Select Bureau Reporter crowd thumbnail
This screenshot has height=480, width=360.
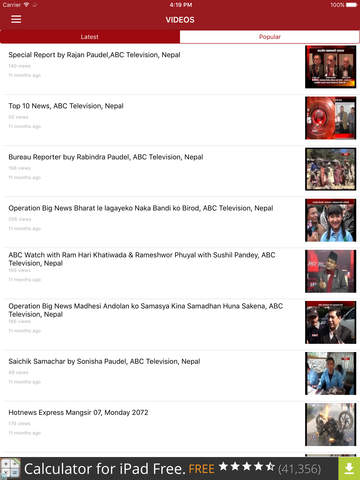click(330, 169)
